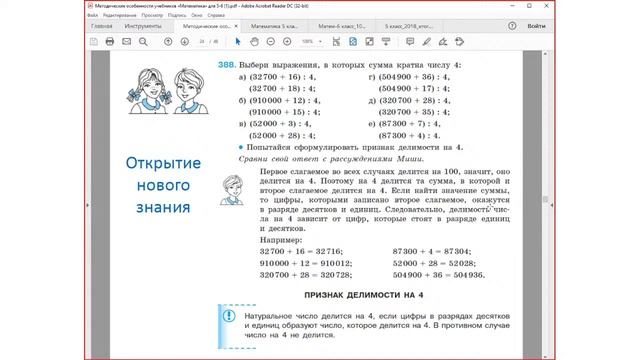Click the read mode icon

tap(386, 42)
